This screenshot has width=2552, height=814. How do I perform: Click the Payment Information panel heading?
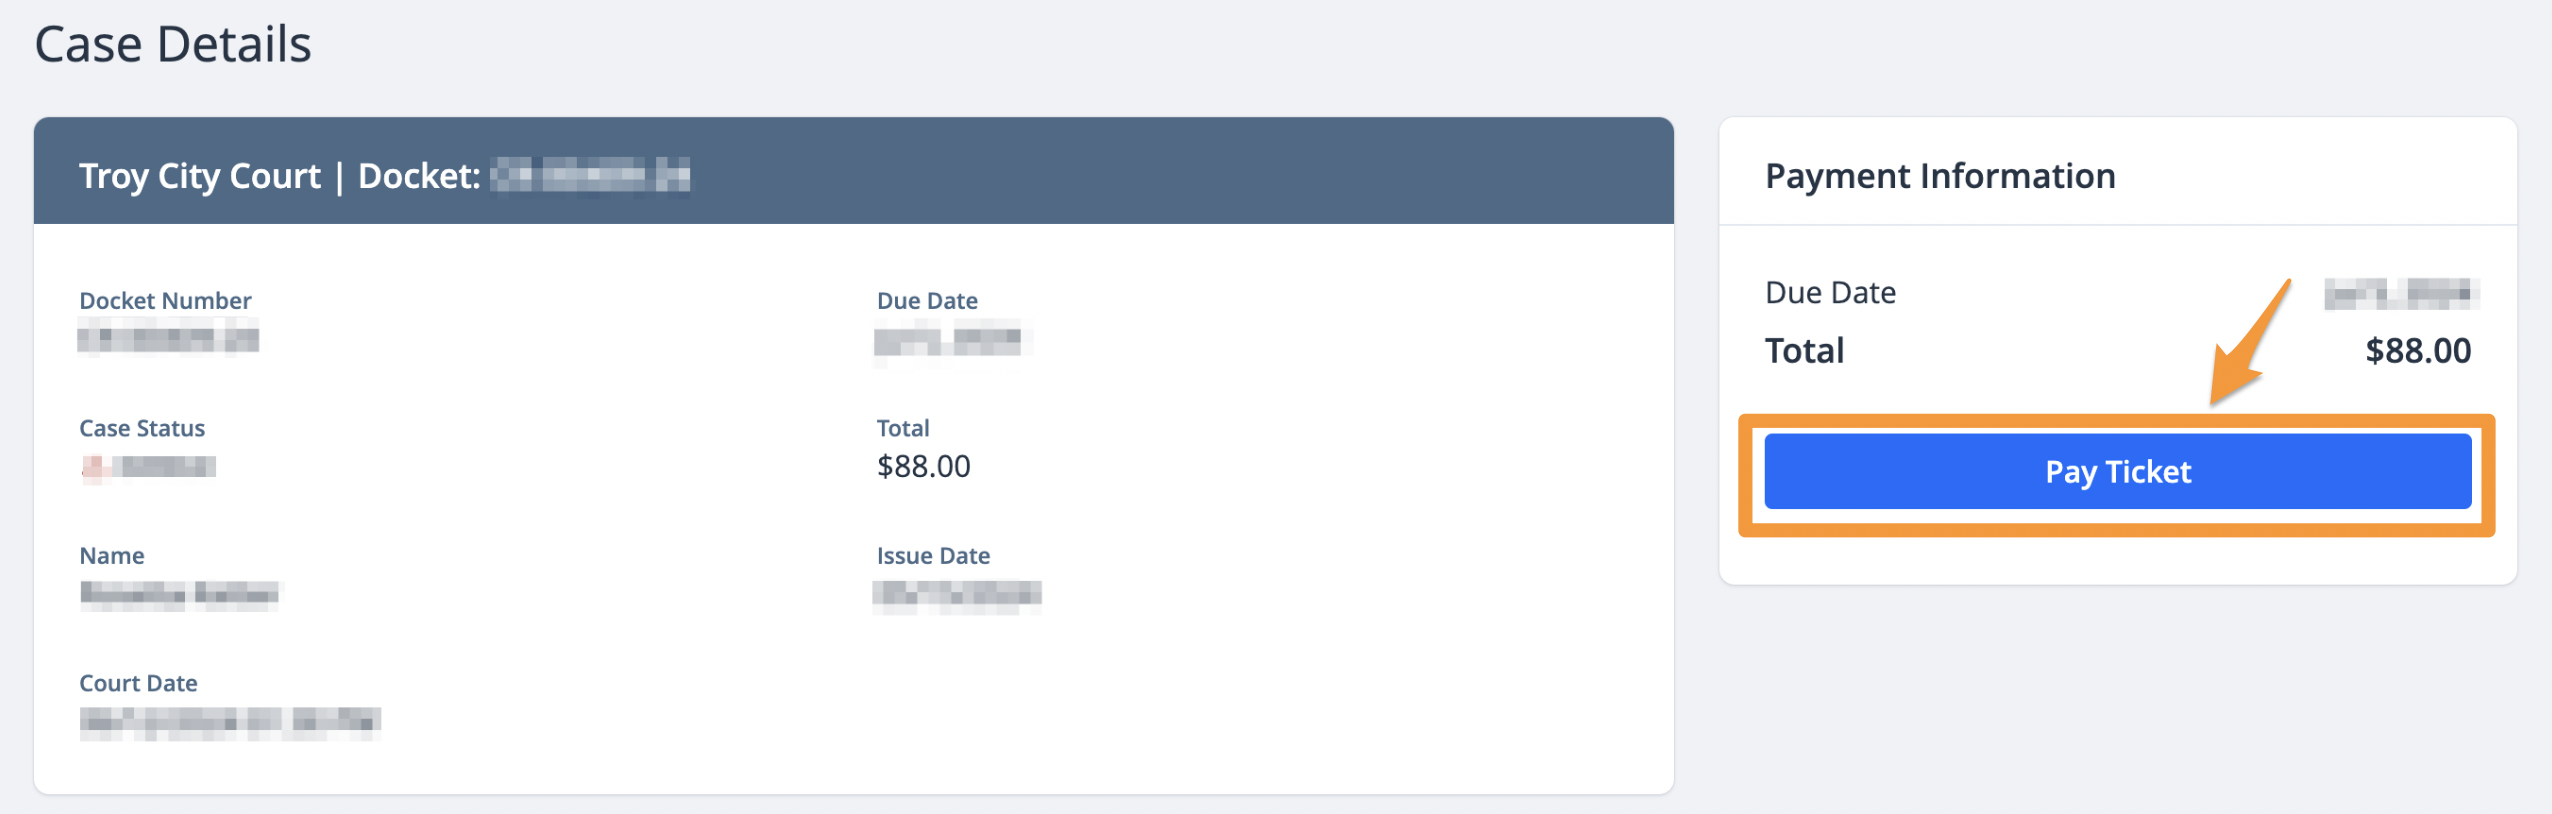[1939, 175]
